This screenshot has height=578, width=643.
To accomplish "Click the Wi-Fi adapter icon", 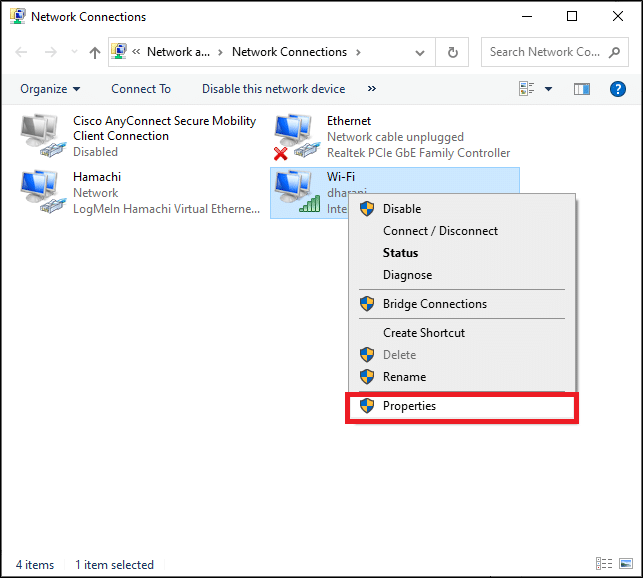I will (296, 192).
